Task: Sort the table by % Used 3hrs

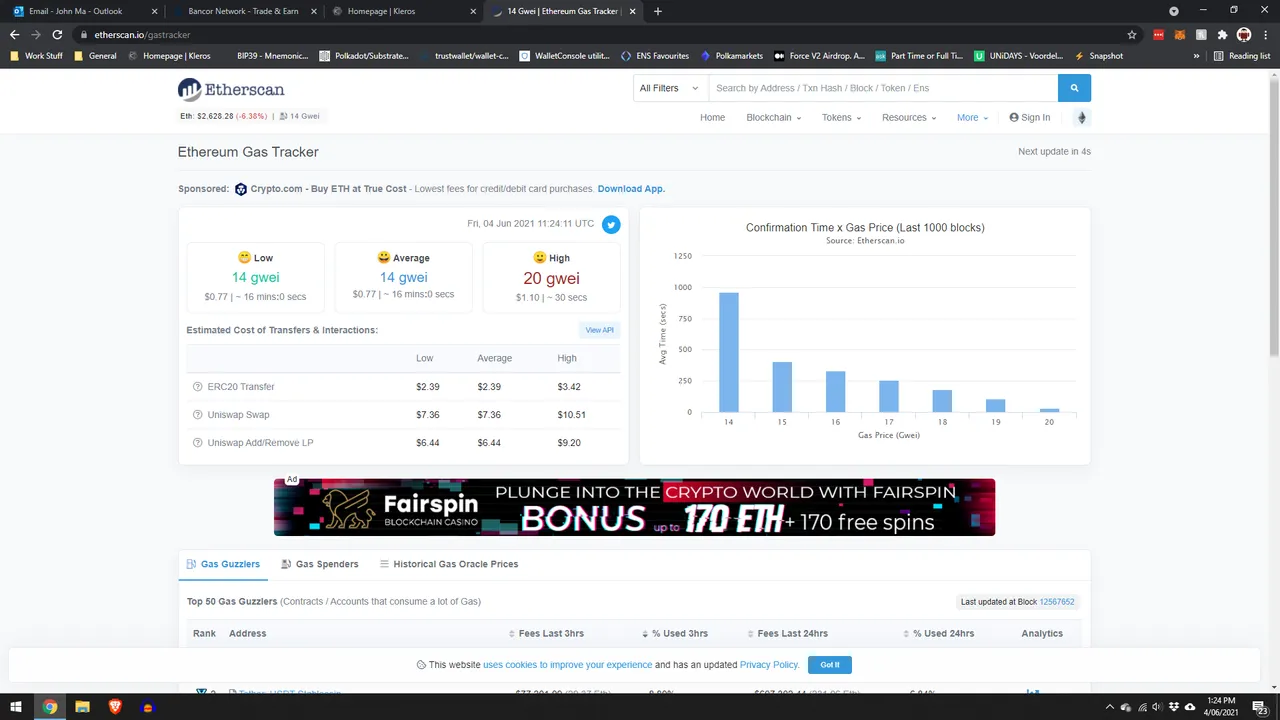Action: (x=675, y=633)
